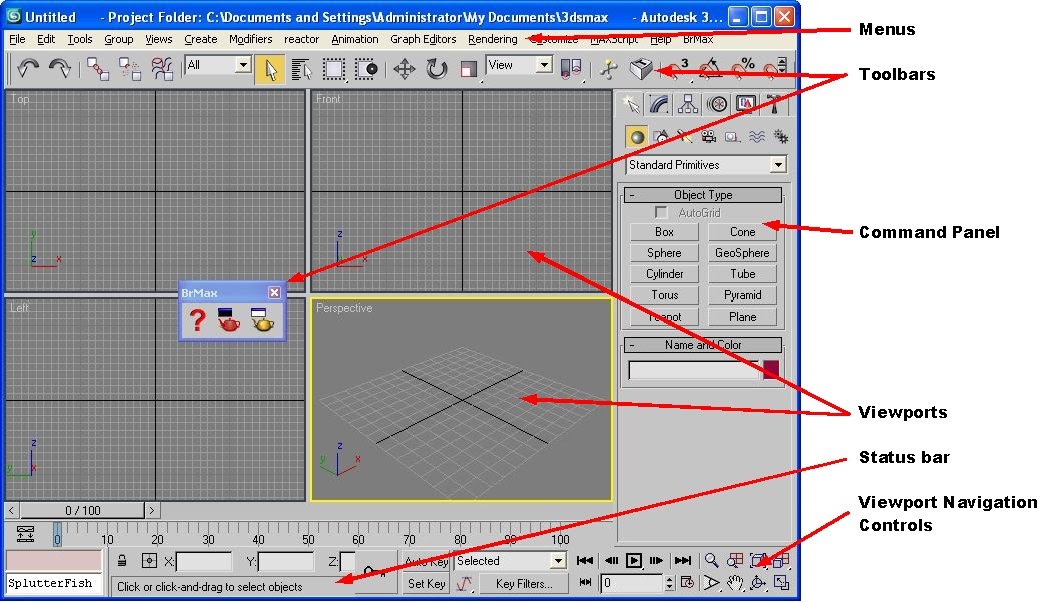Click the red teapot icon in BrMax toolbar
Screen dimensions: 1040x602
click(x=229, y=320)
